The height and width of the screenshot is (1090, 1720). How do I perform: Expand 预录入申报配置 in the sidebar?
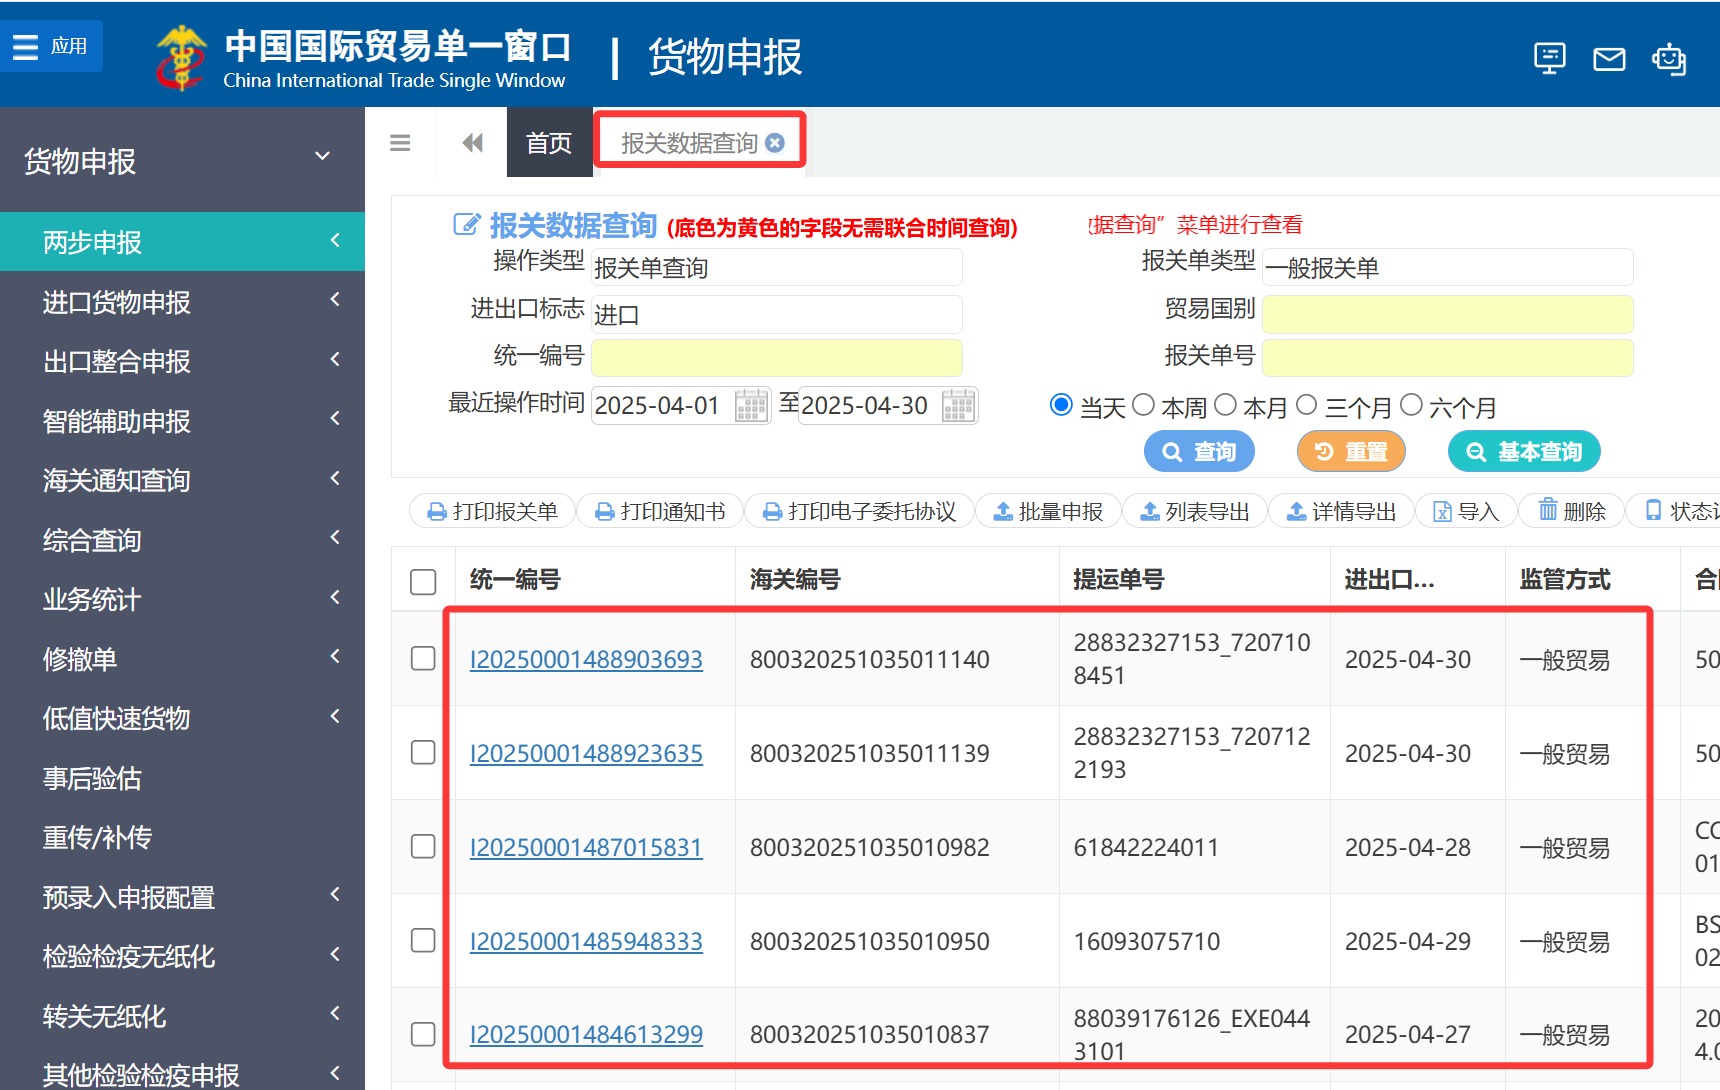(x=182, y=897)
